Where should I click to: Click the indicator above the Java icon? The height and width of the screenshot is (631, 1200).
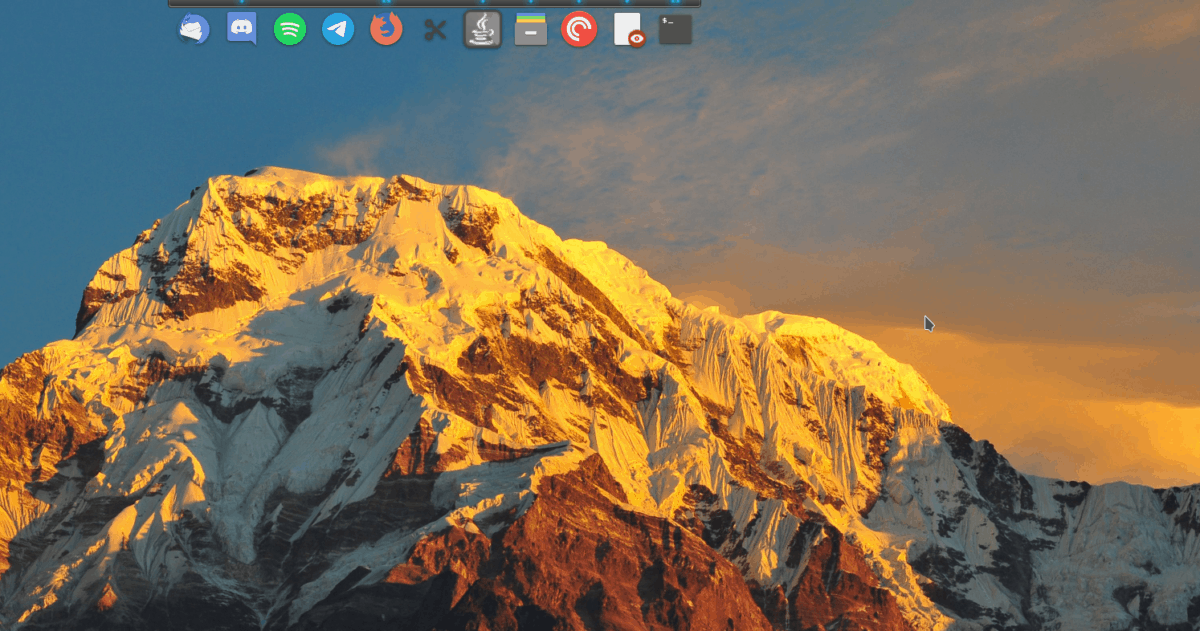point(481,4)
